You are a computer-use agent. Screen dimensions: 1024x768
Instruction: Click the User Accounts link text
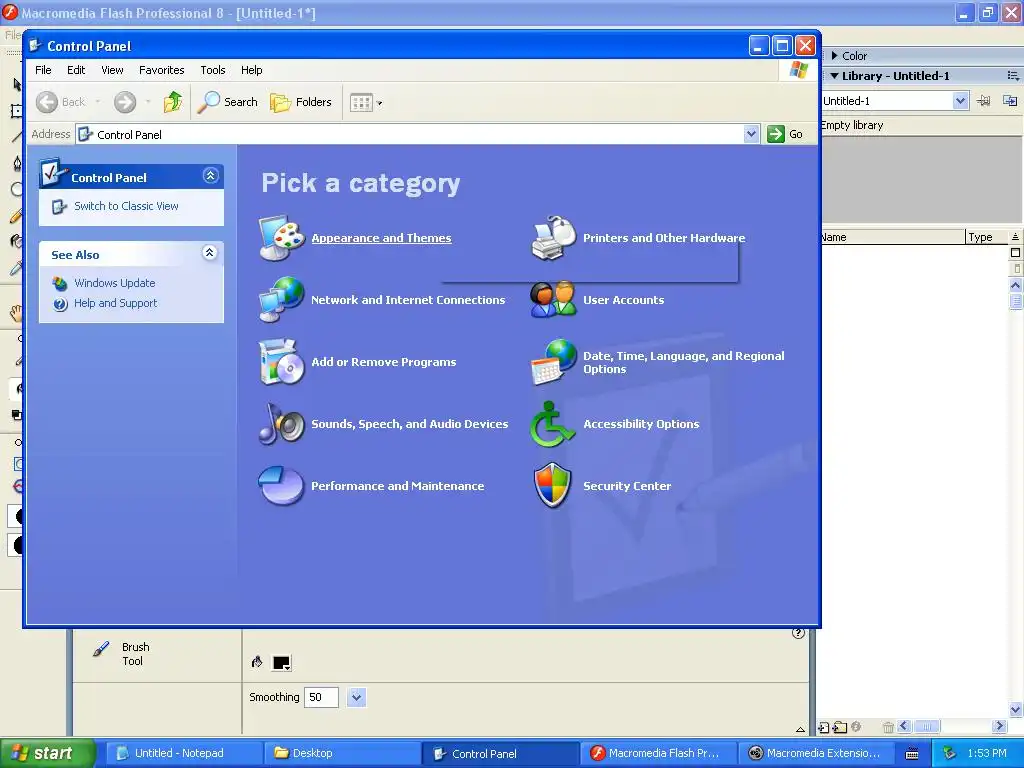click(x=624, y=300)
